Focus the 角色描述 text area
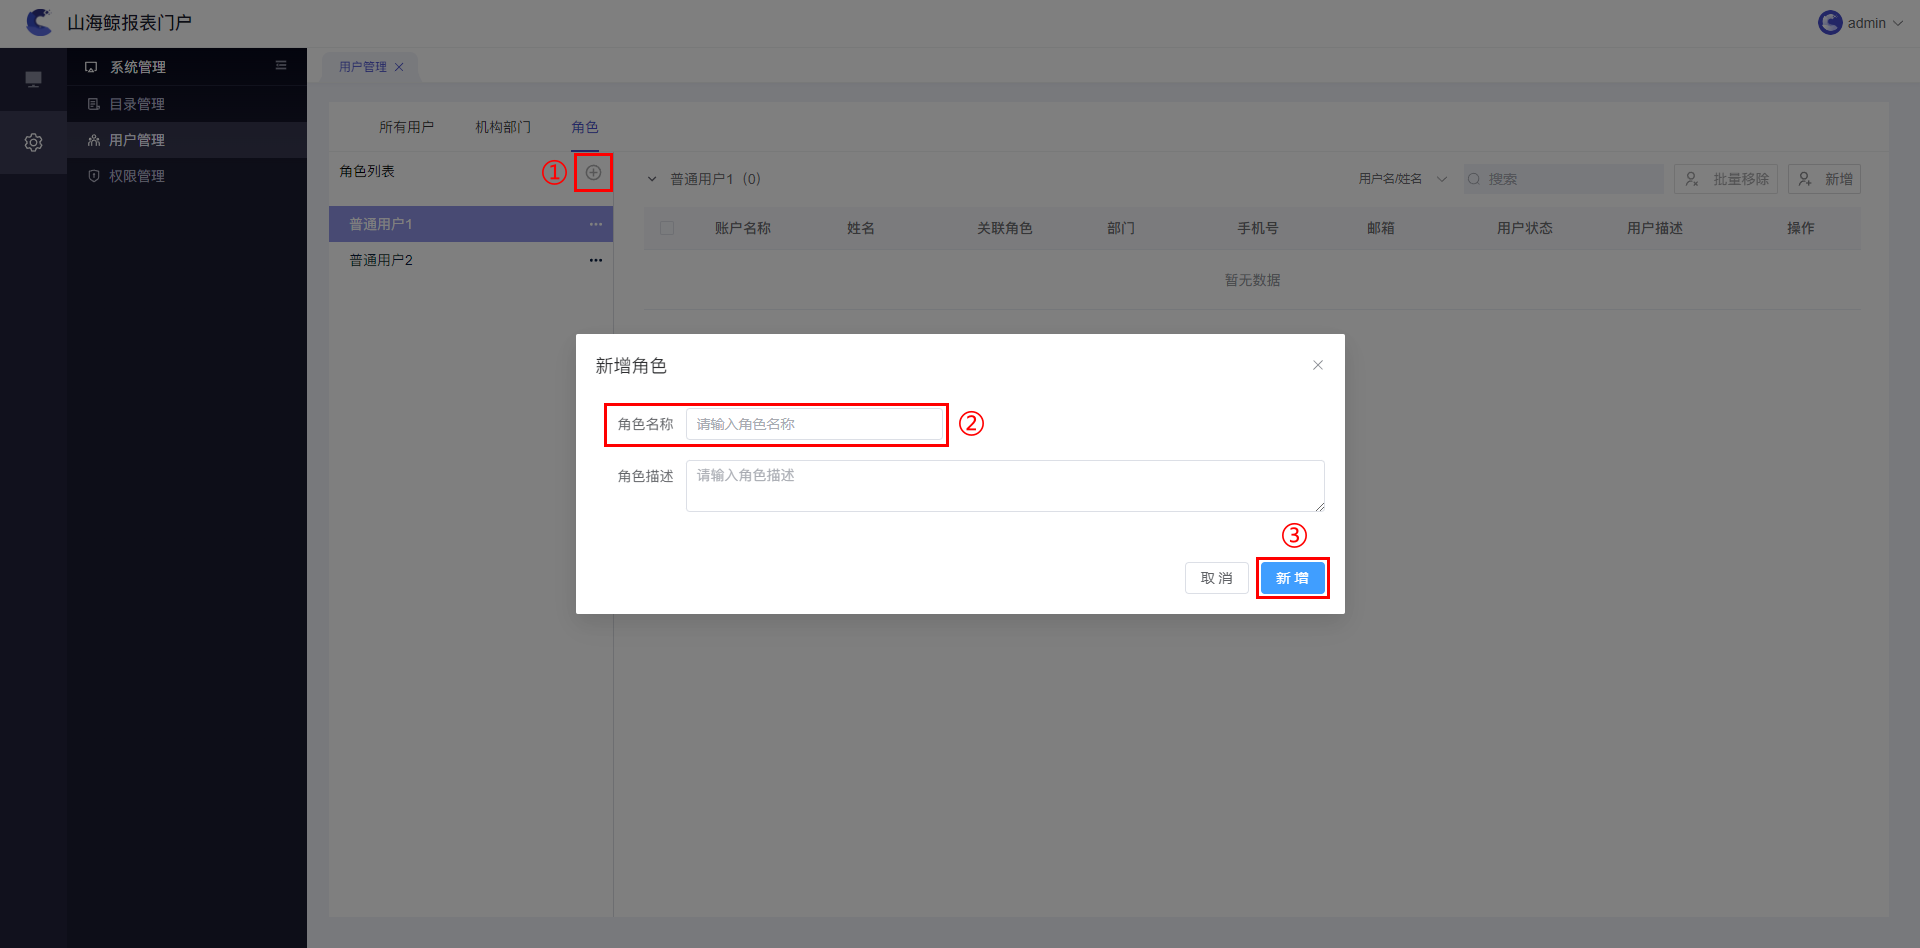Screen dimensions: 1920x948 1005,486
